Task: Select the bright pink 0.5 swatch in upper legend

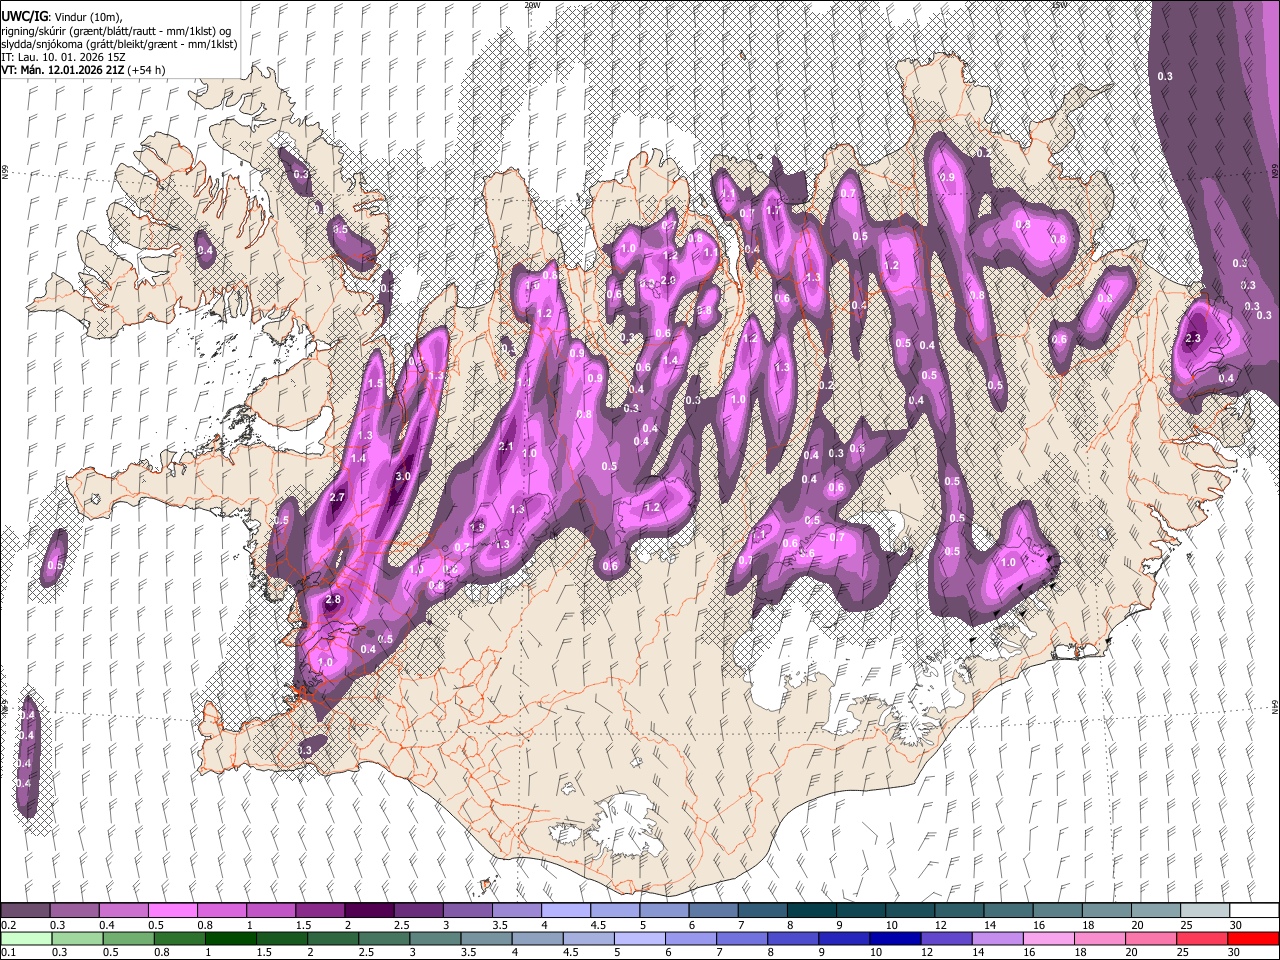Action: coord(172,911)
